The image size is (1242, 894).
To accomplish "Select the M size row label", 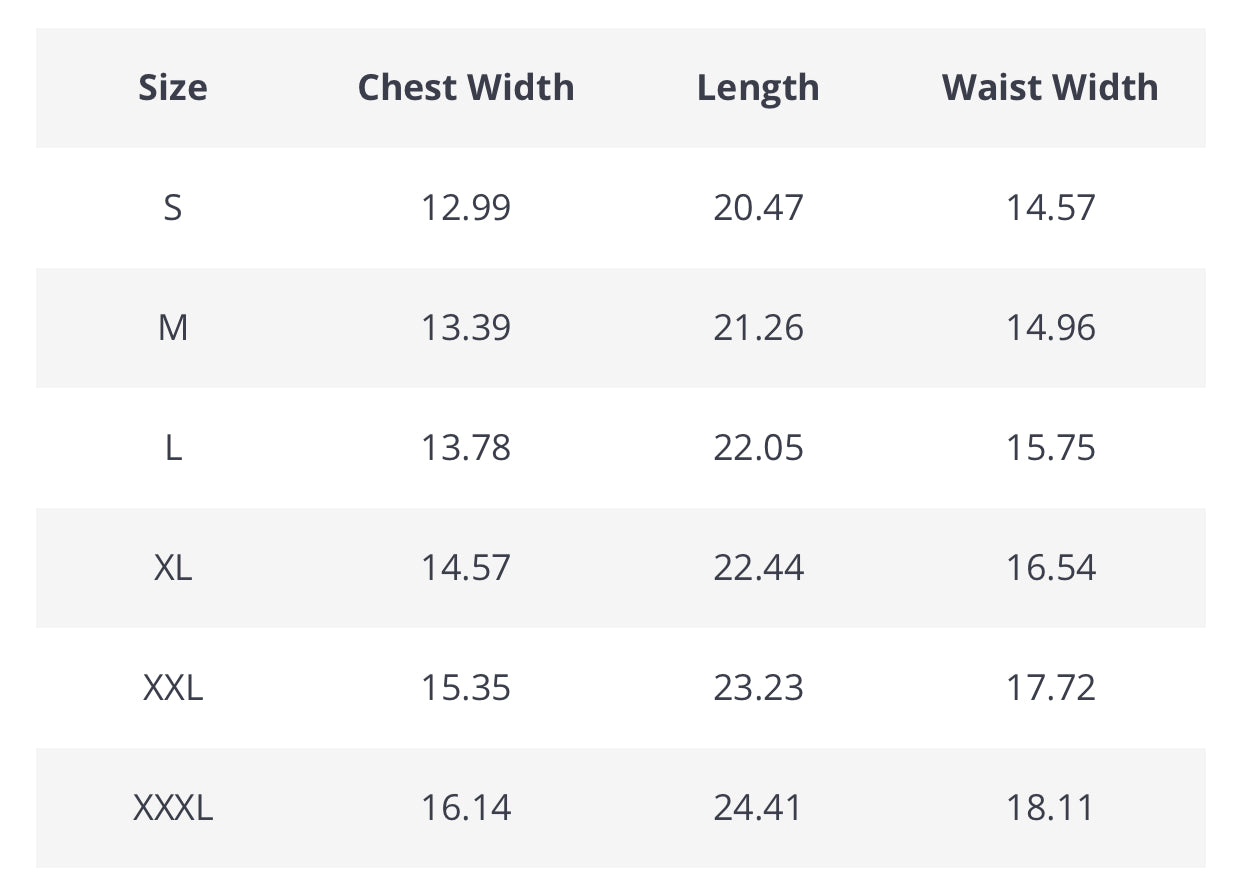I will click(x=173, y=328).
